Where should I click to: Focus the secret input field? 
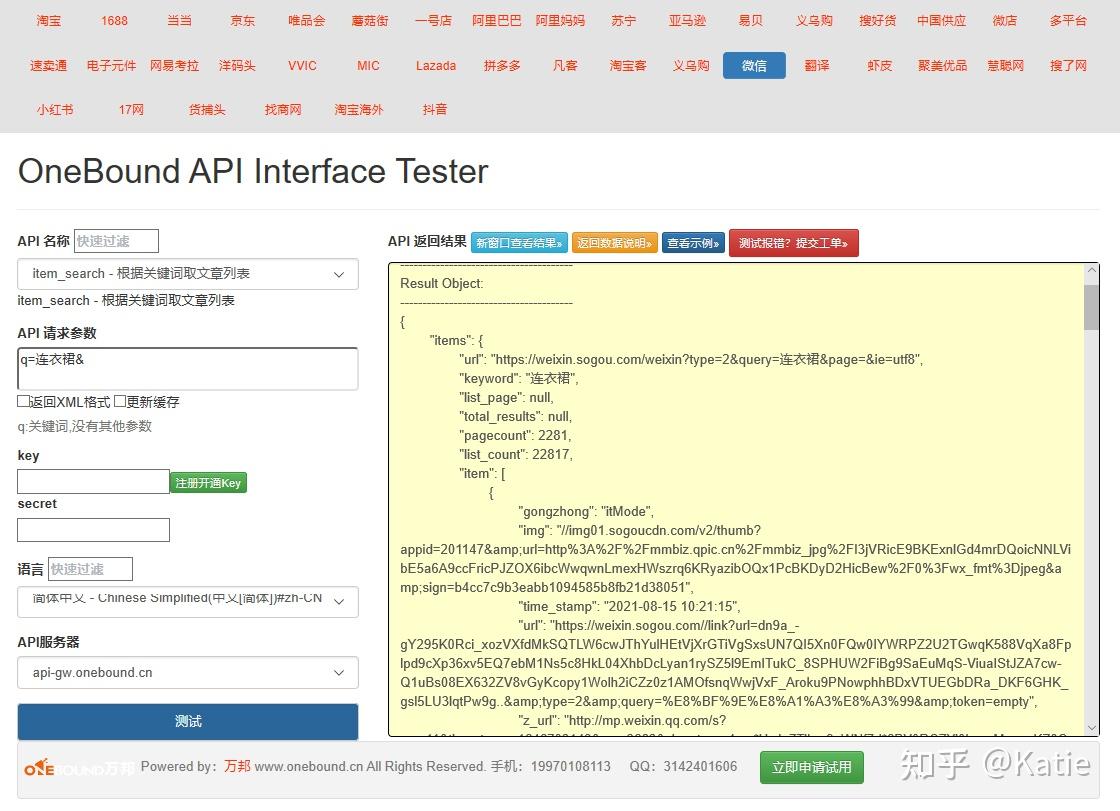click(x=94, y=530)
